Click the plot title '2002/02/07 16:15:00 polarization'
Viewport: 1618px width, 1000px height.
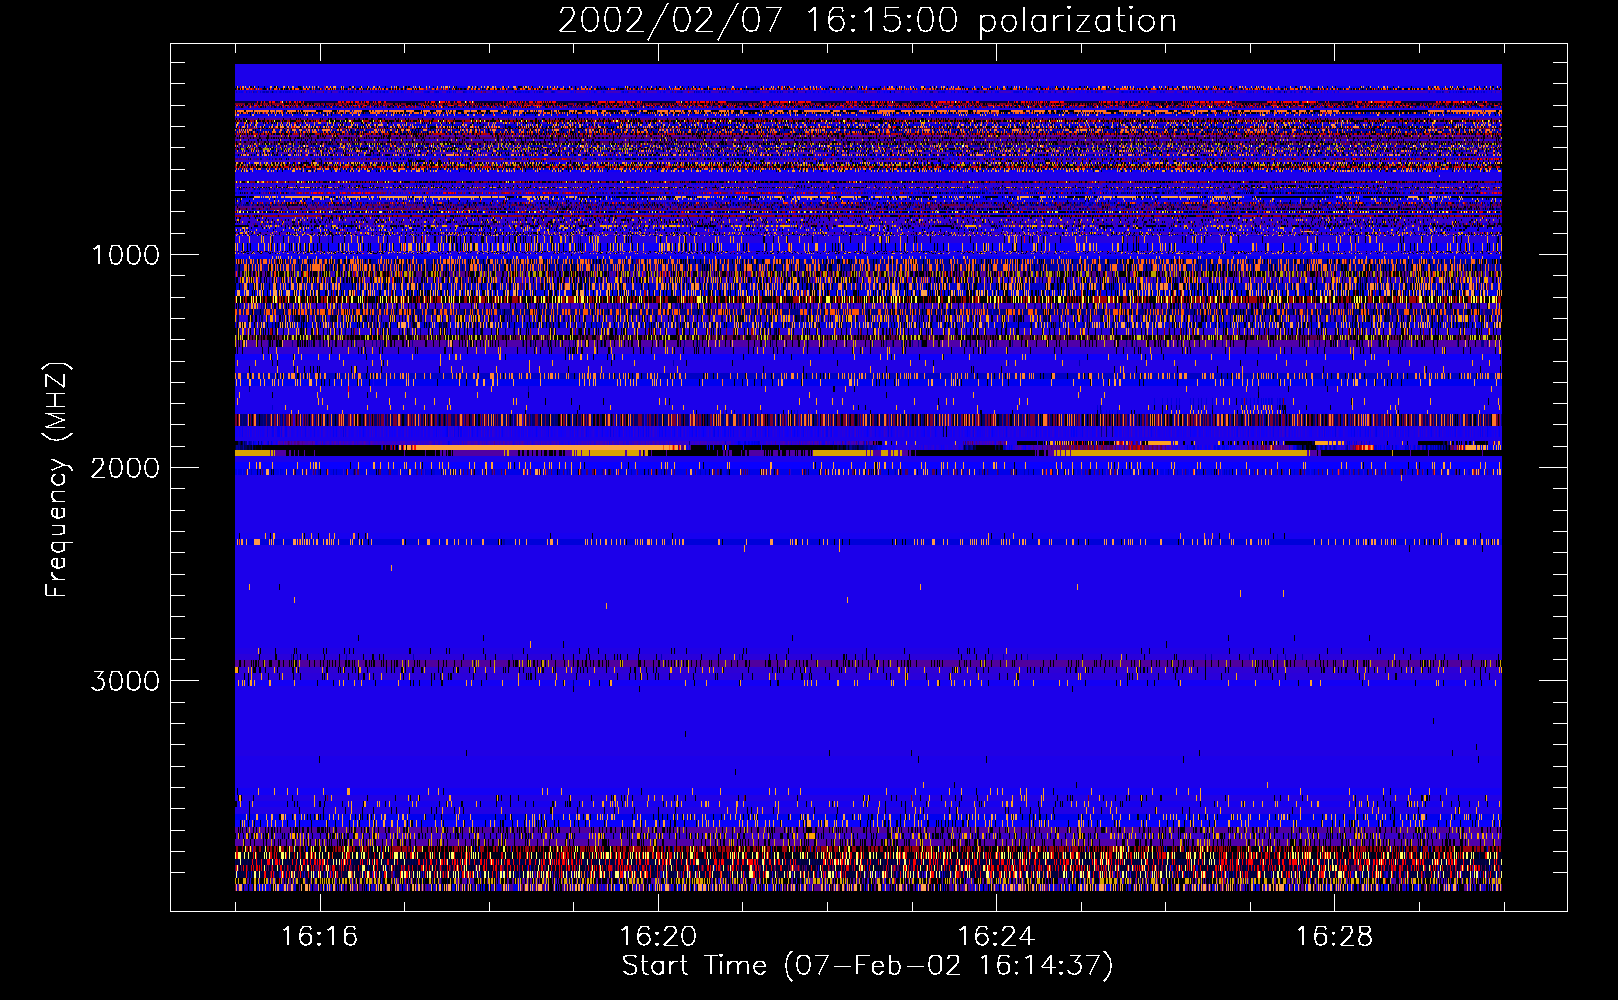(867, 21)
